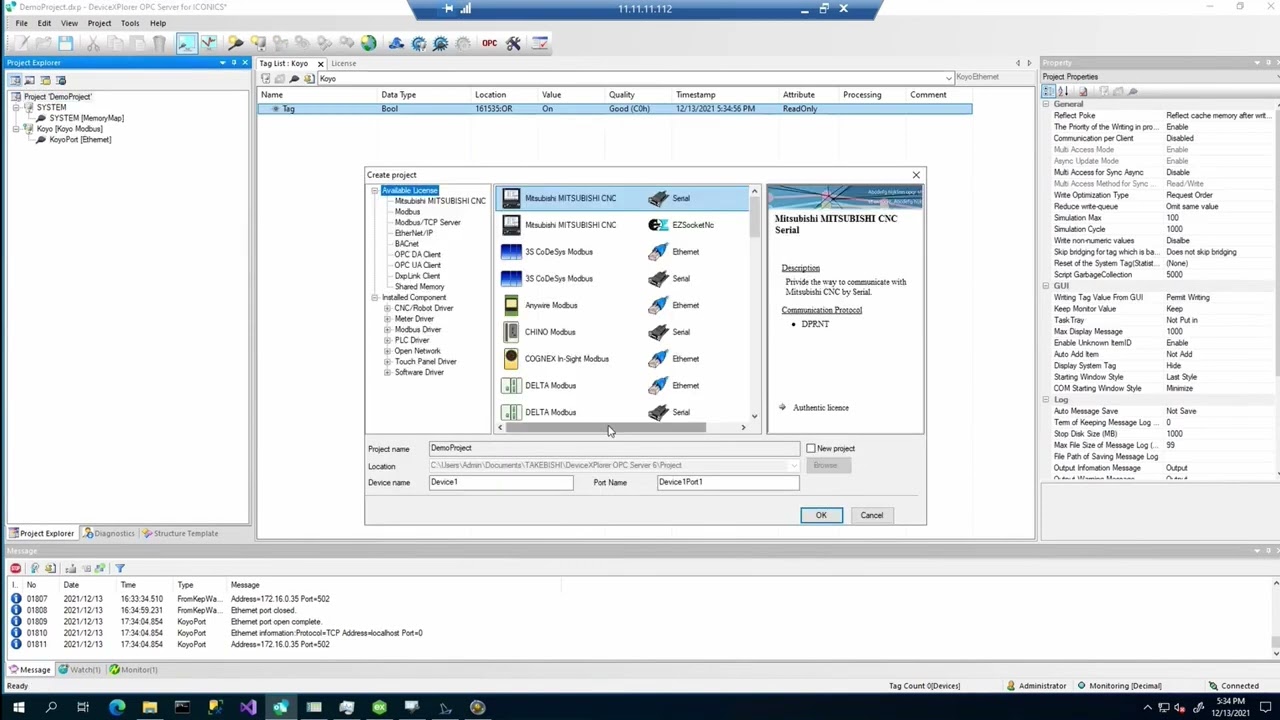The image size is (1280, 720).
Task: Switch to the Monitor(1) tab
Action: [x=134, y=670]
